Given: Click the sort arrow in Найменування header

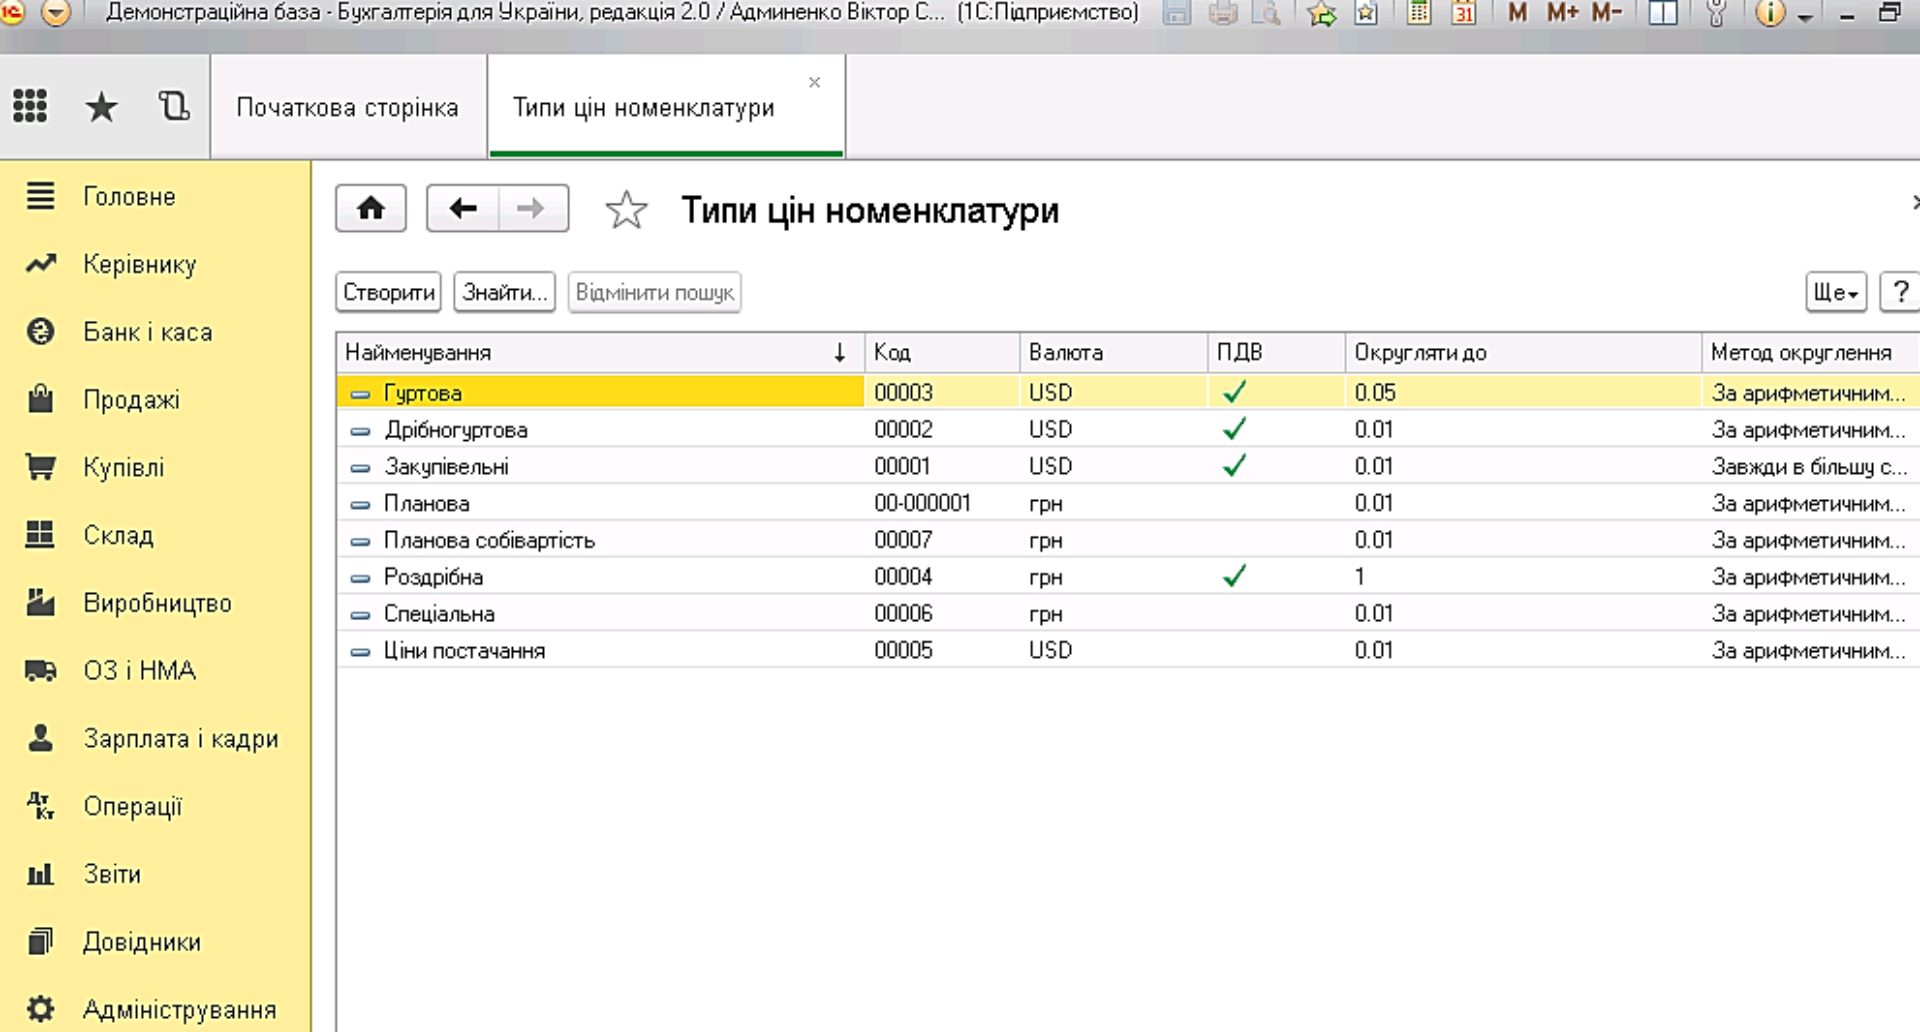Looking at the screenshot, I should (840, 352).
